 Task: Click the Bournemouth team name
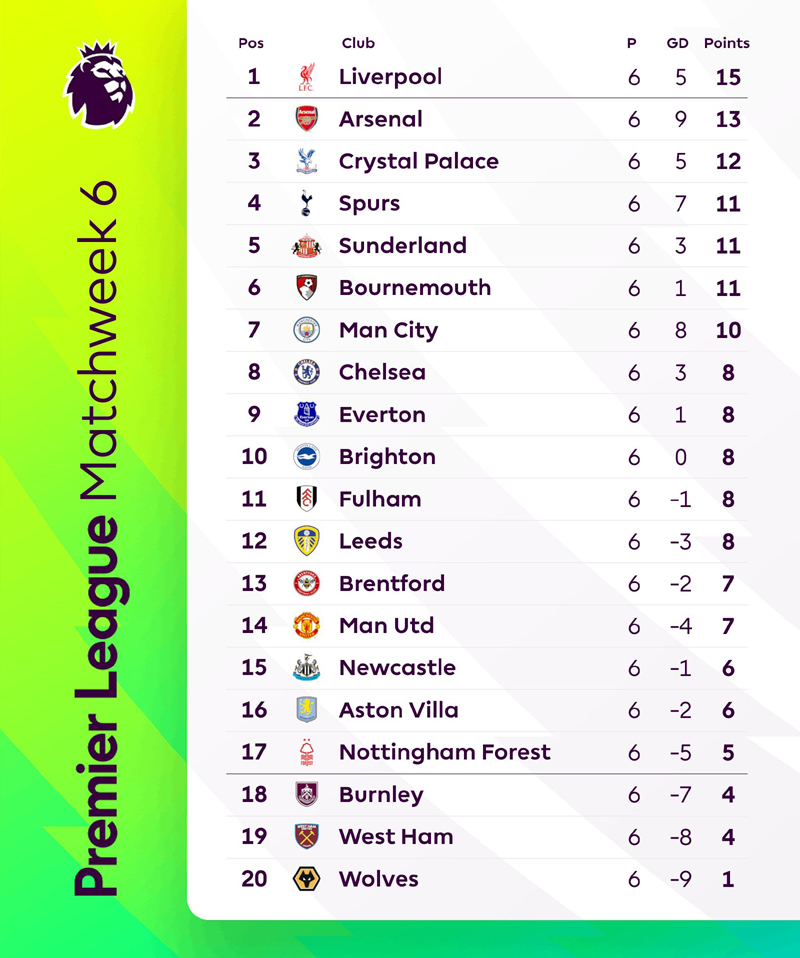pos(415,288)
